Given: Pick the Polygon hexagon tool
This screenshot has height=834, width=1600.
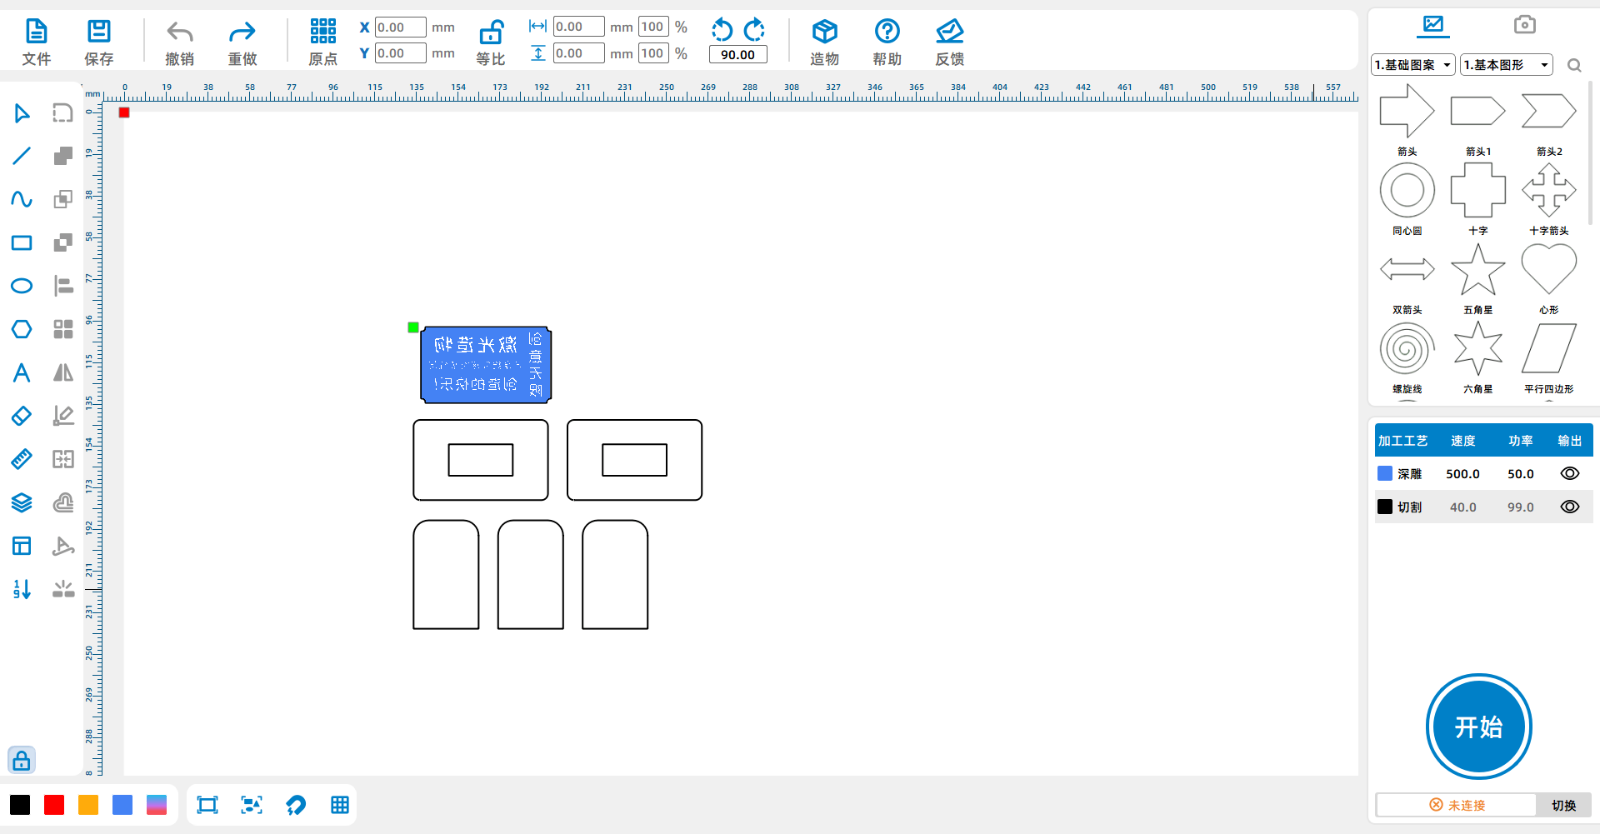Looking at the screenshot, I should tap(21, 329).
